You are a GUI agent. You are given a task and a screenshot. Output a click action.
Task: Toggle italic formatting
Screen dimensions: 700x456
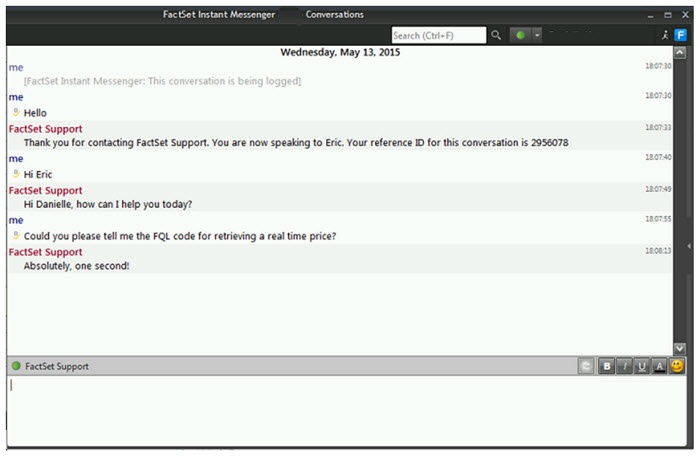tap(625, 366)
